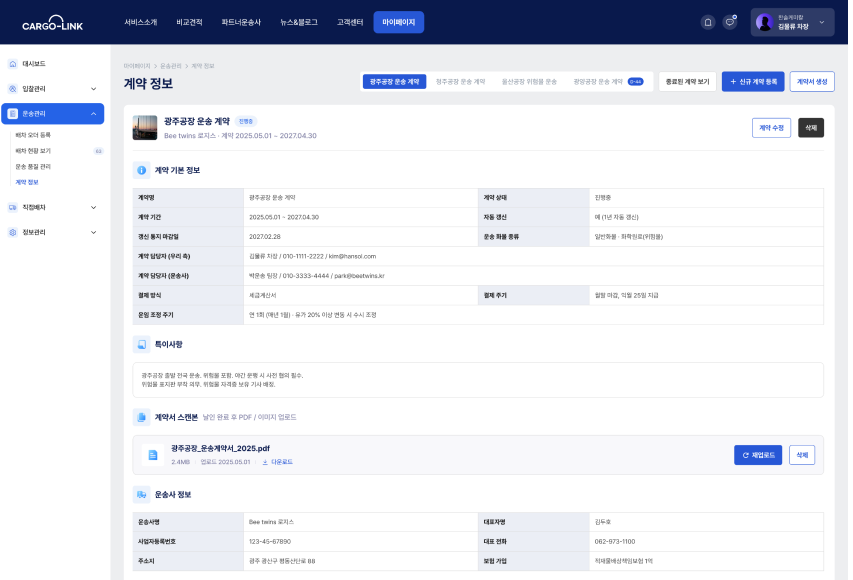This screenshot has height=580, width=853.
Task: Click the 직접배차 truck icon
Action: 13,207
